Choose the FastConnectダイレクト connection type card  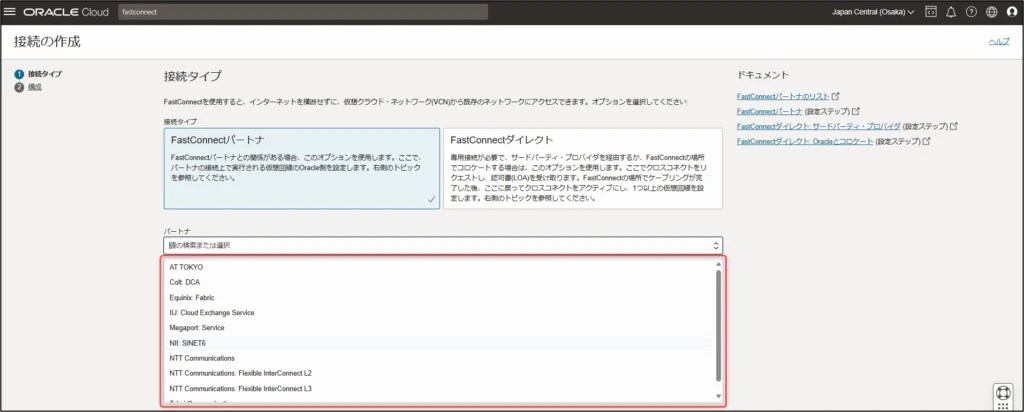[583, 168]
